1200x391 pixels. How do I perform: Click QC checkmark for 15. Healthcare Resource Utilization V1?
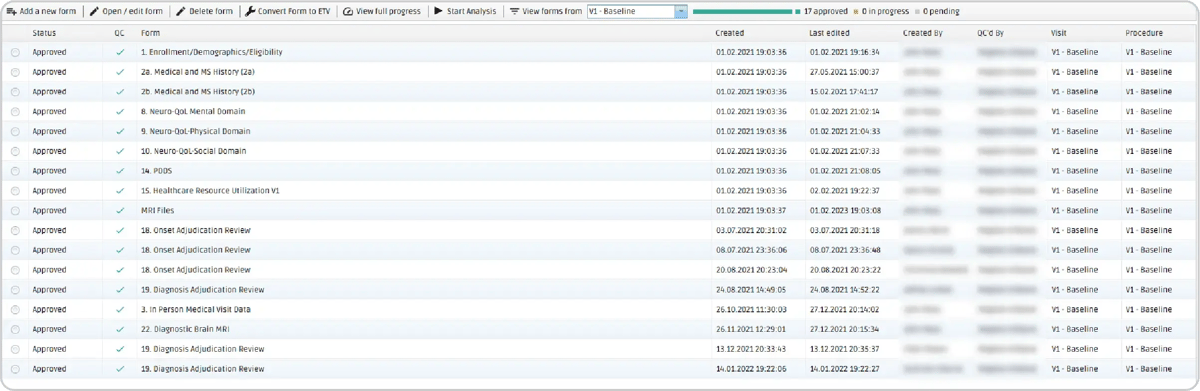pyautogui.click(x=120, y=191)
